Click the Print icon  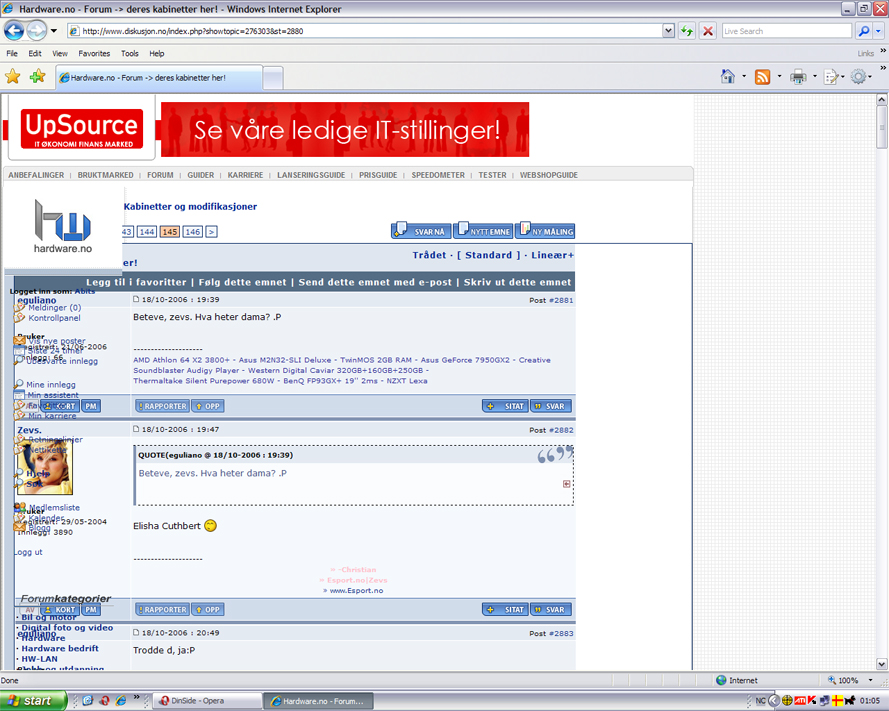798,77
